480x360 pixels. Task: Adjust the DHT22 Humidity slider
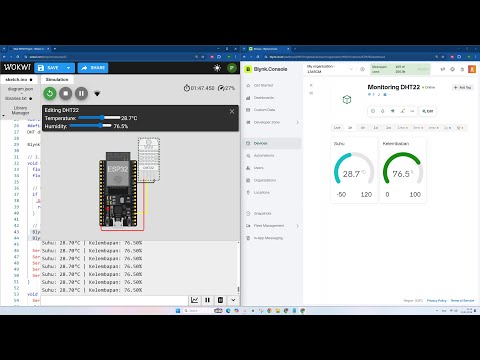(91, 126)
